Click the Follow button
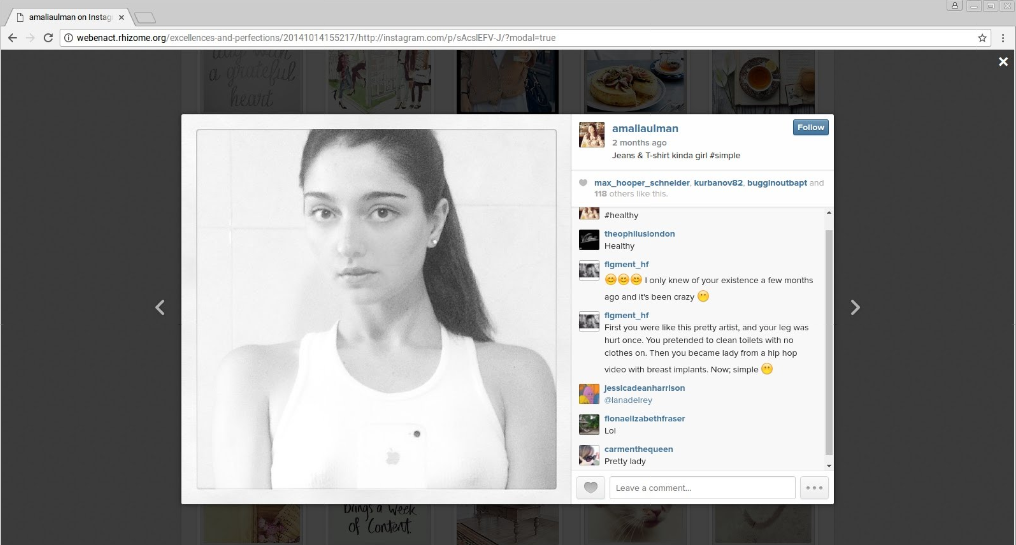 click(x=811, y=127)
